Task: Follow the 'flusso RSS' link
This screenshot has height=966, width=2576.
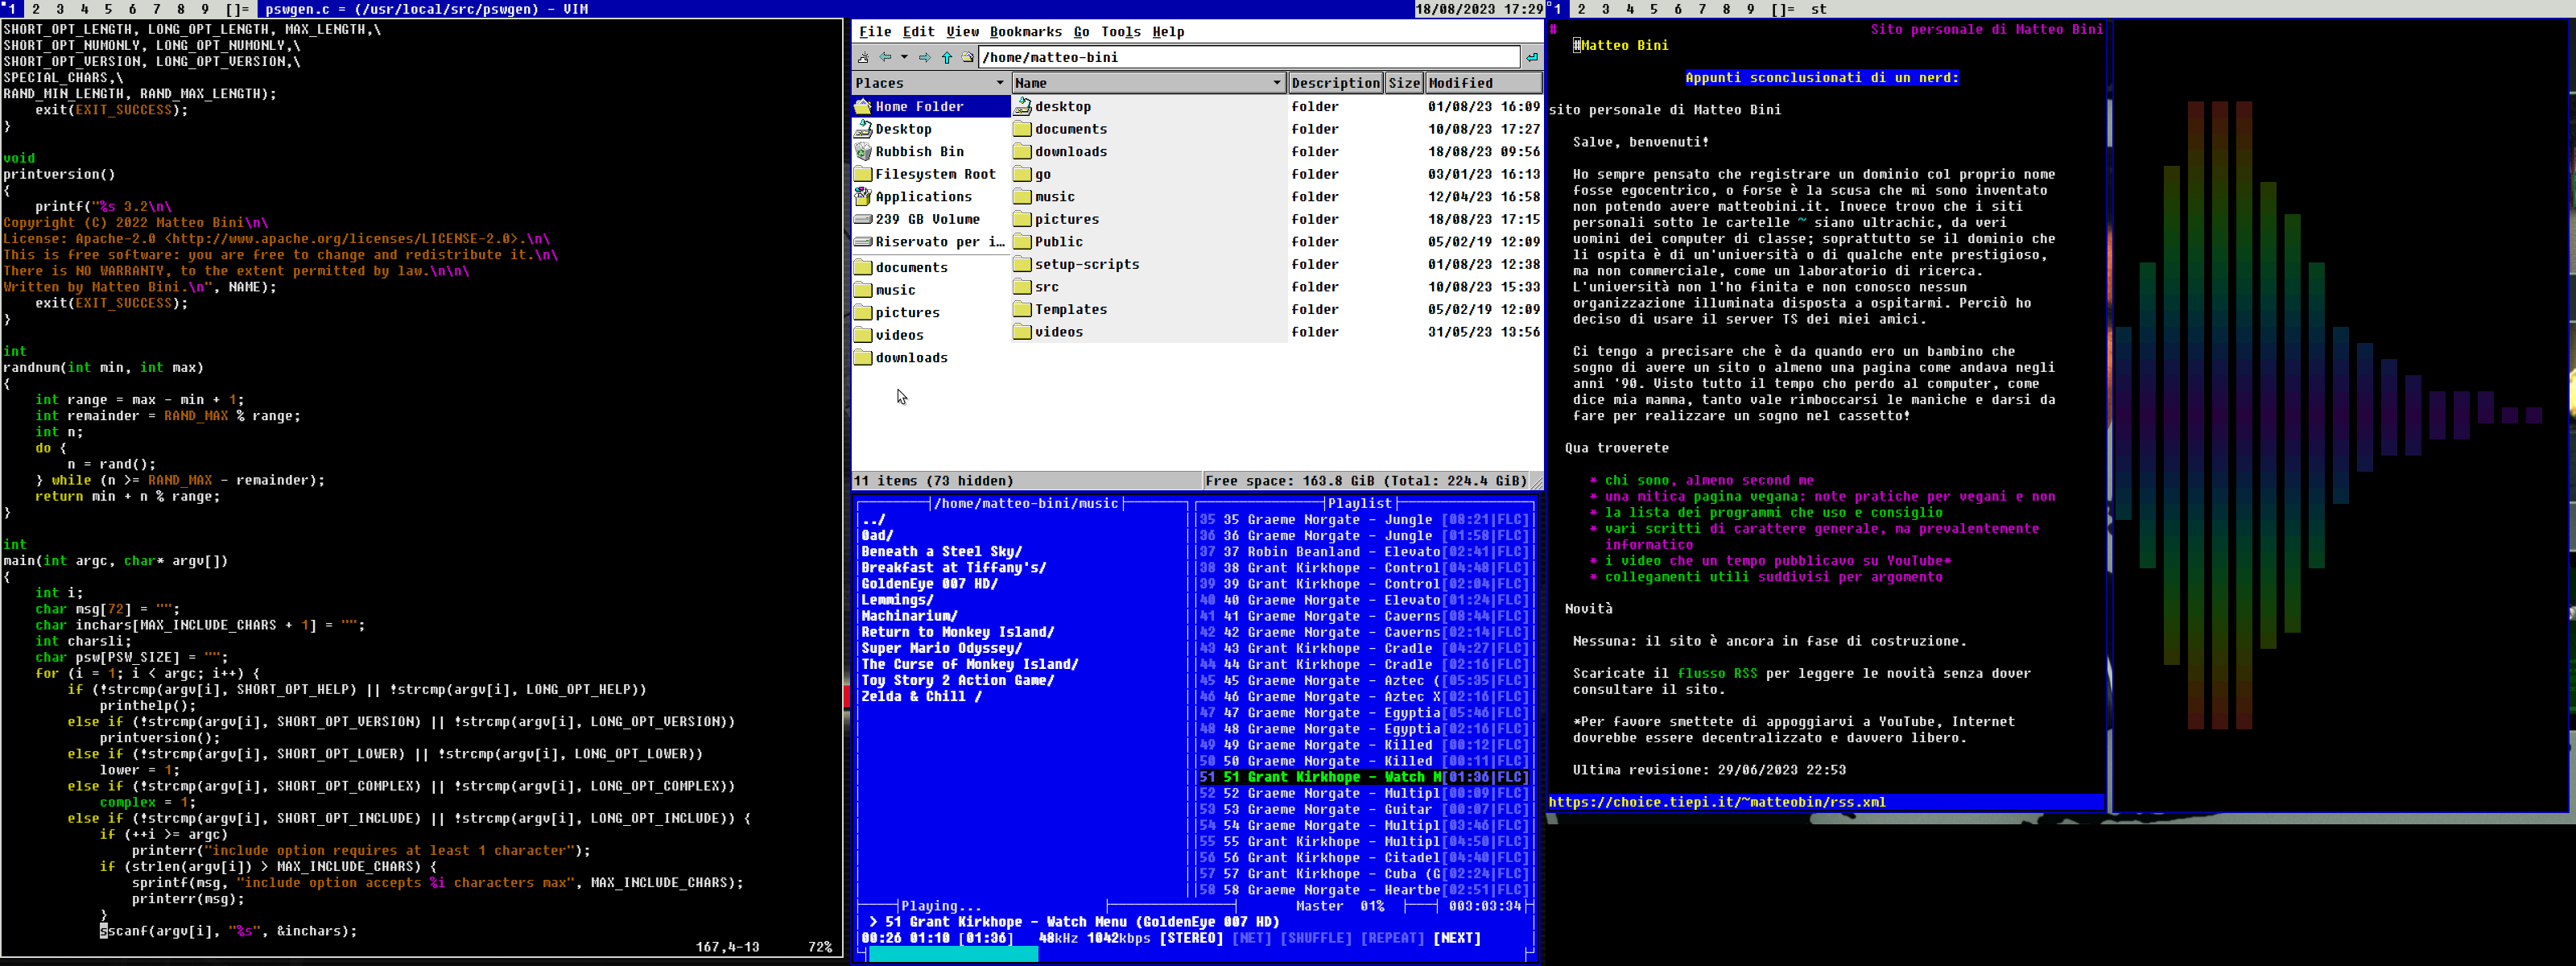Action: tap(1716, 673)
